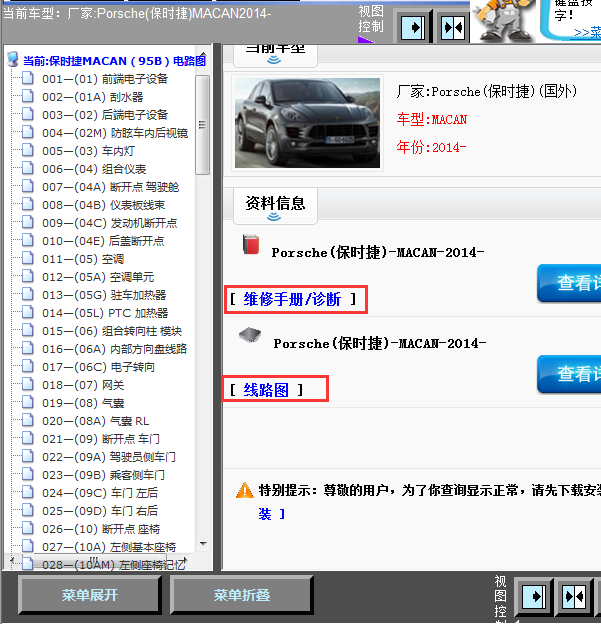The image size is (601, 624).
Task: Click top toolbar collapse-arrows view control icon
Action: pos(453,27)
